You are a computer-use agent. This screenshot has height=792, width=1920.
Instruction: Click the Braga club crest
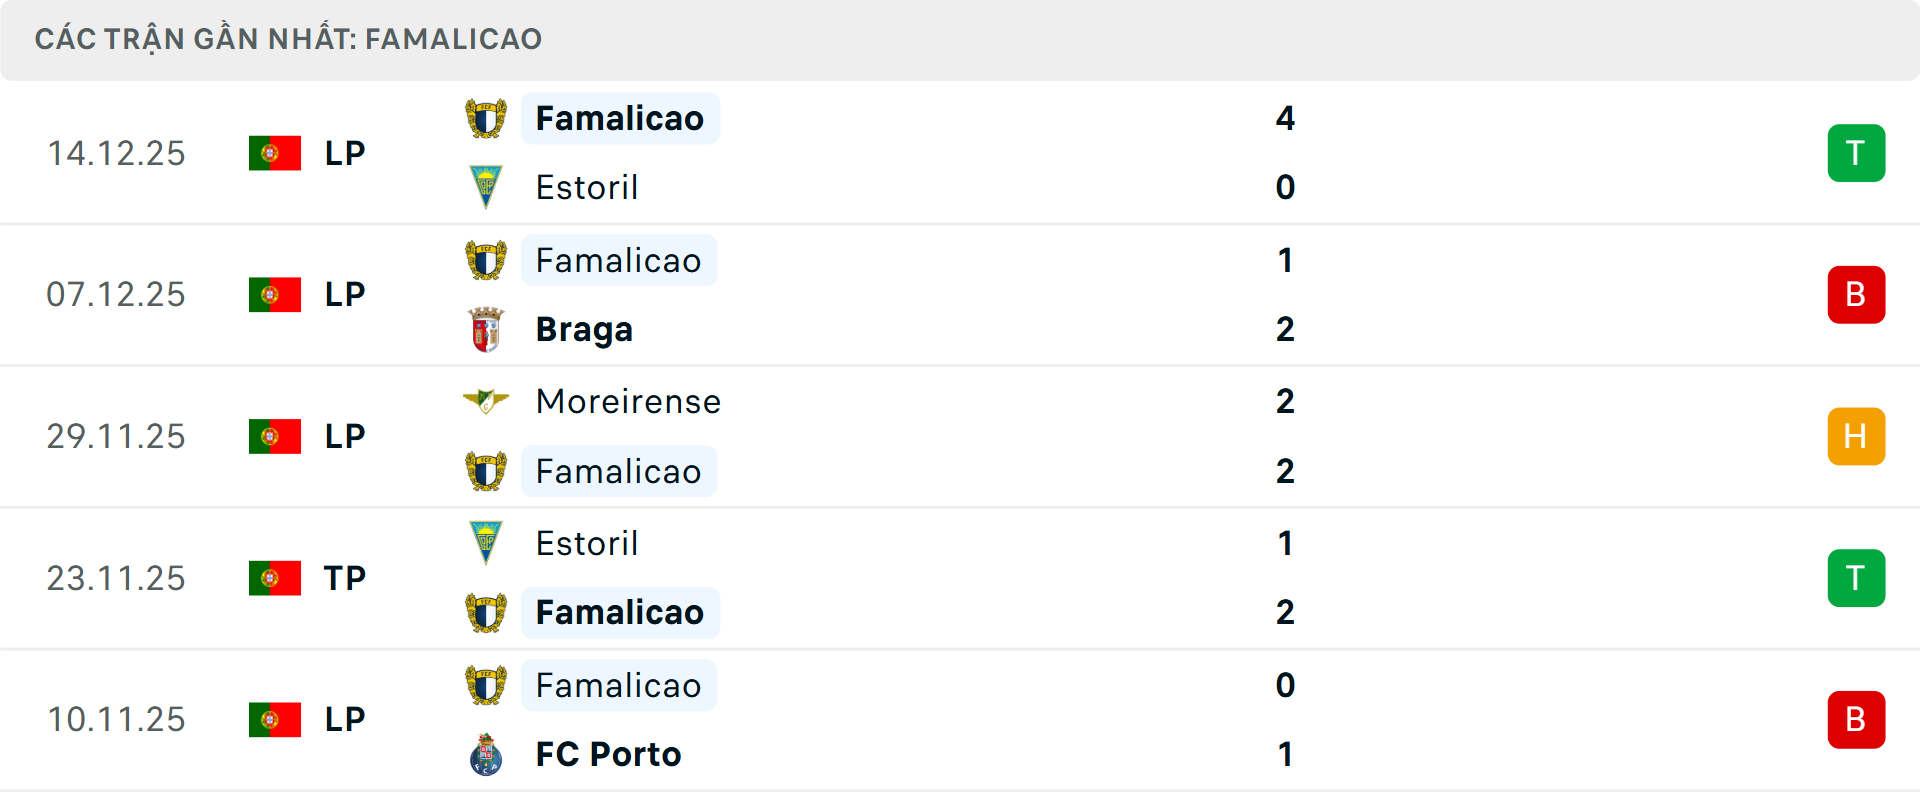point(486,329)
